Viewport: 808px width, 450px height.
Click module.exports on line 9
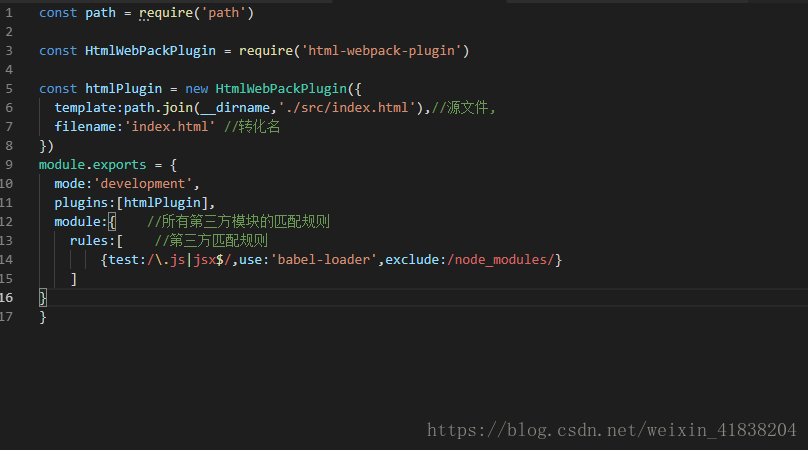[93, 165]
